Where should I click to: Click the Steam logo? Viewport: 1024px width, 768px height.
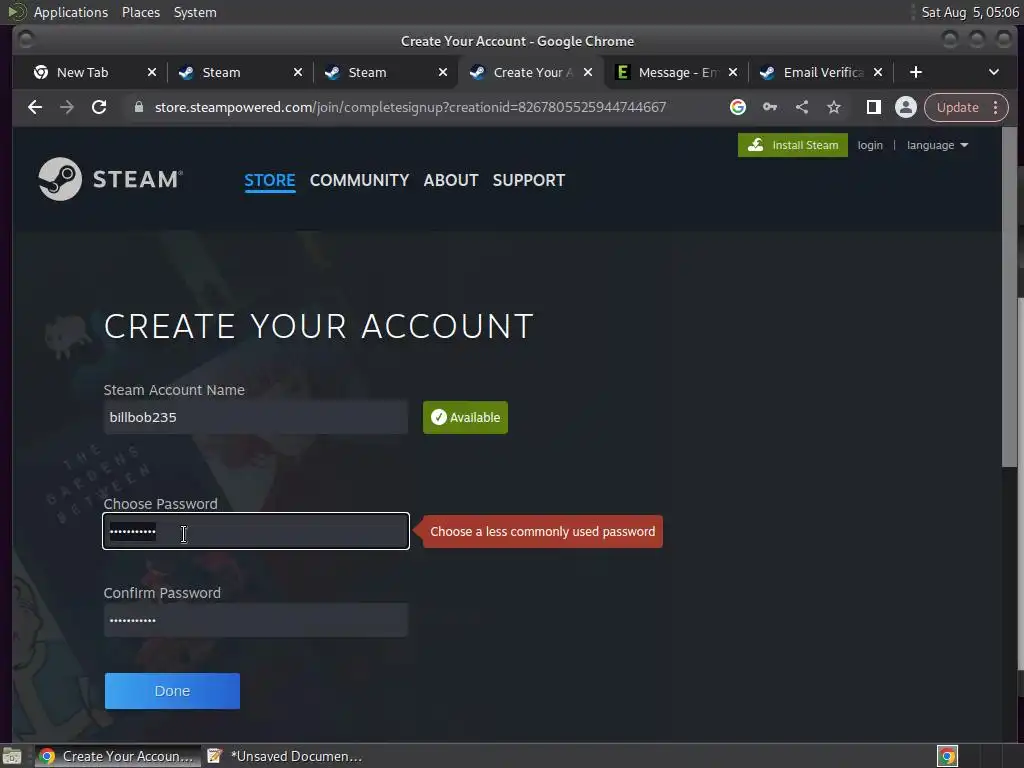[110, 179]
